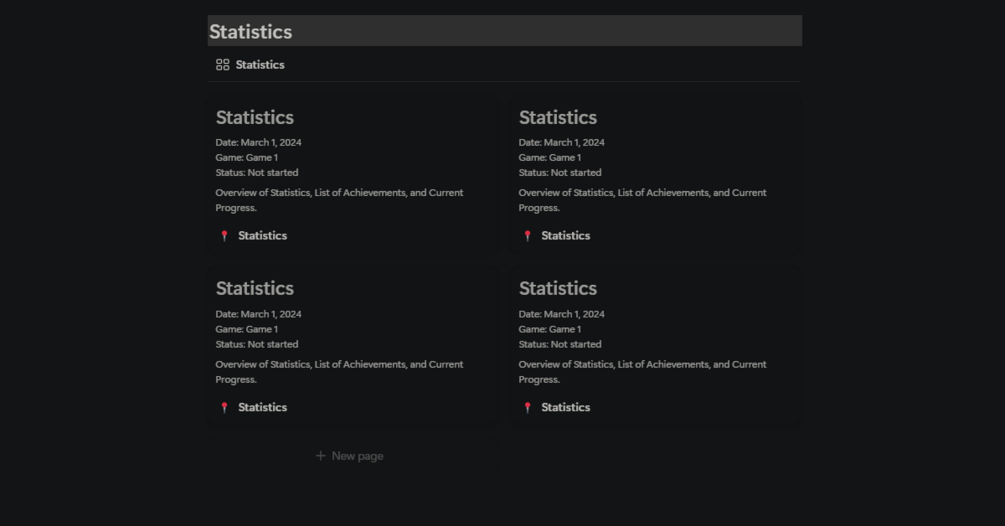Click pinned Statistics link in bottom-right card
Image resolution: width=1005 pixels, height=526 pixels.
coord(565,408)
